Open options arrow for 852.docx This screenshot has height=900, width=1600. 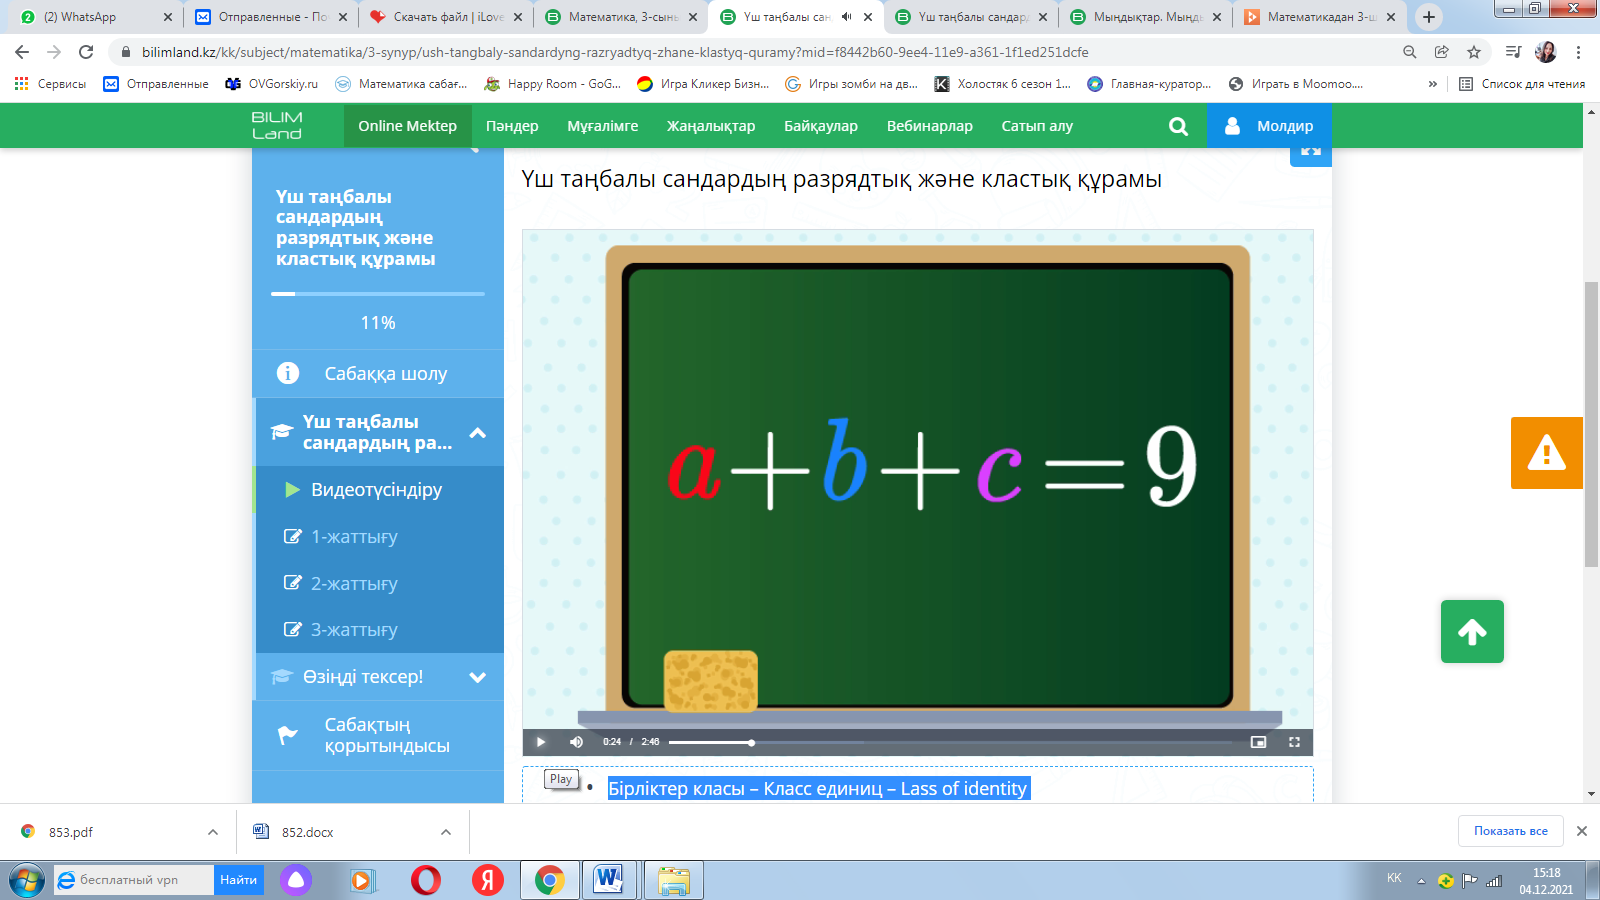446,832
